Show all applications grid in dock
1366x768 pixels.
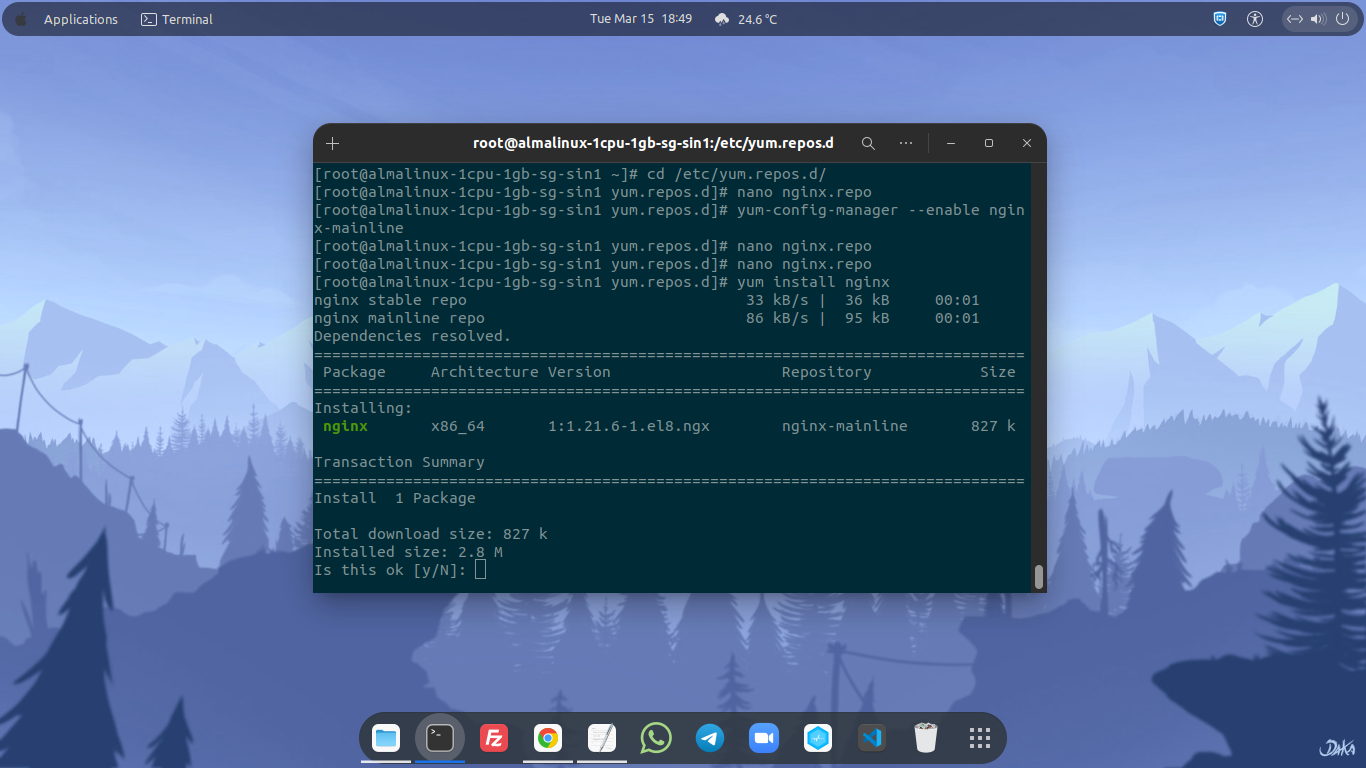pyautogui.click(x=980, y=738)
